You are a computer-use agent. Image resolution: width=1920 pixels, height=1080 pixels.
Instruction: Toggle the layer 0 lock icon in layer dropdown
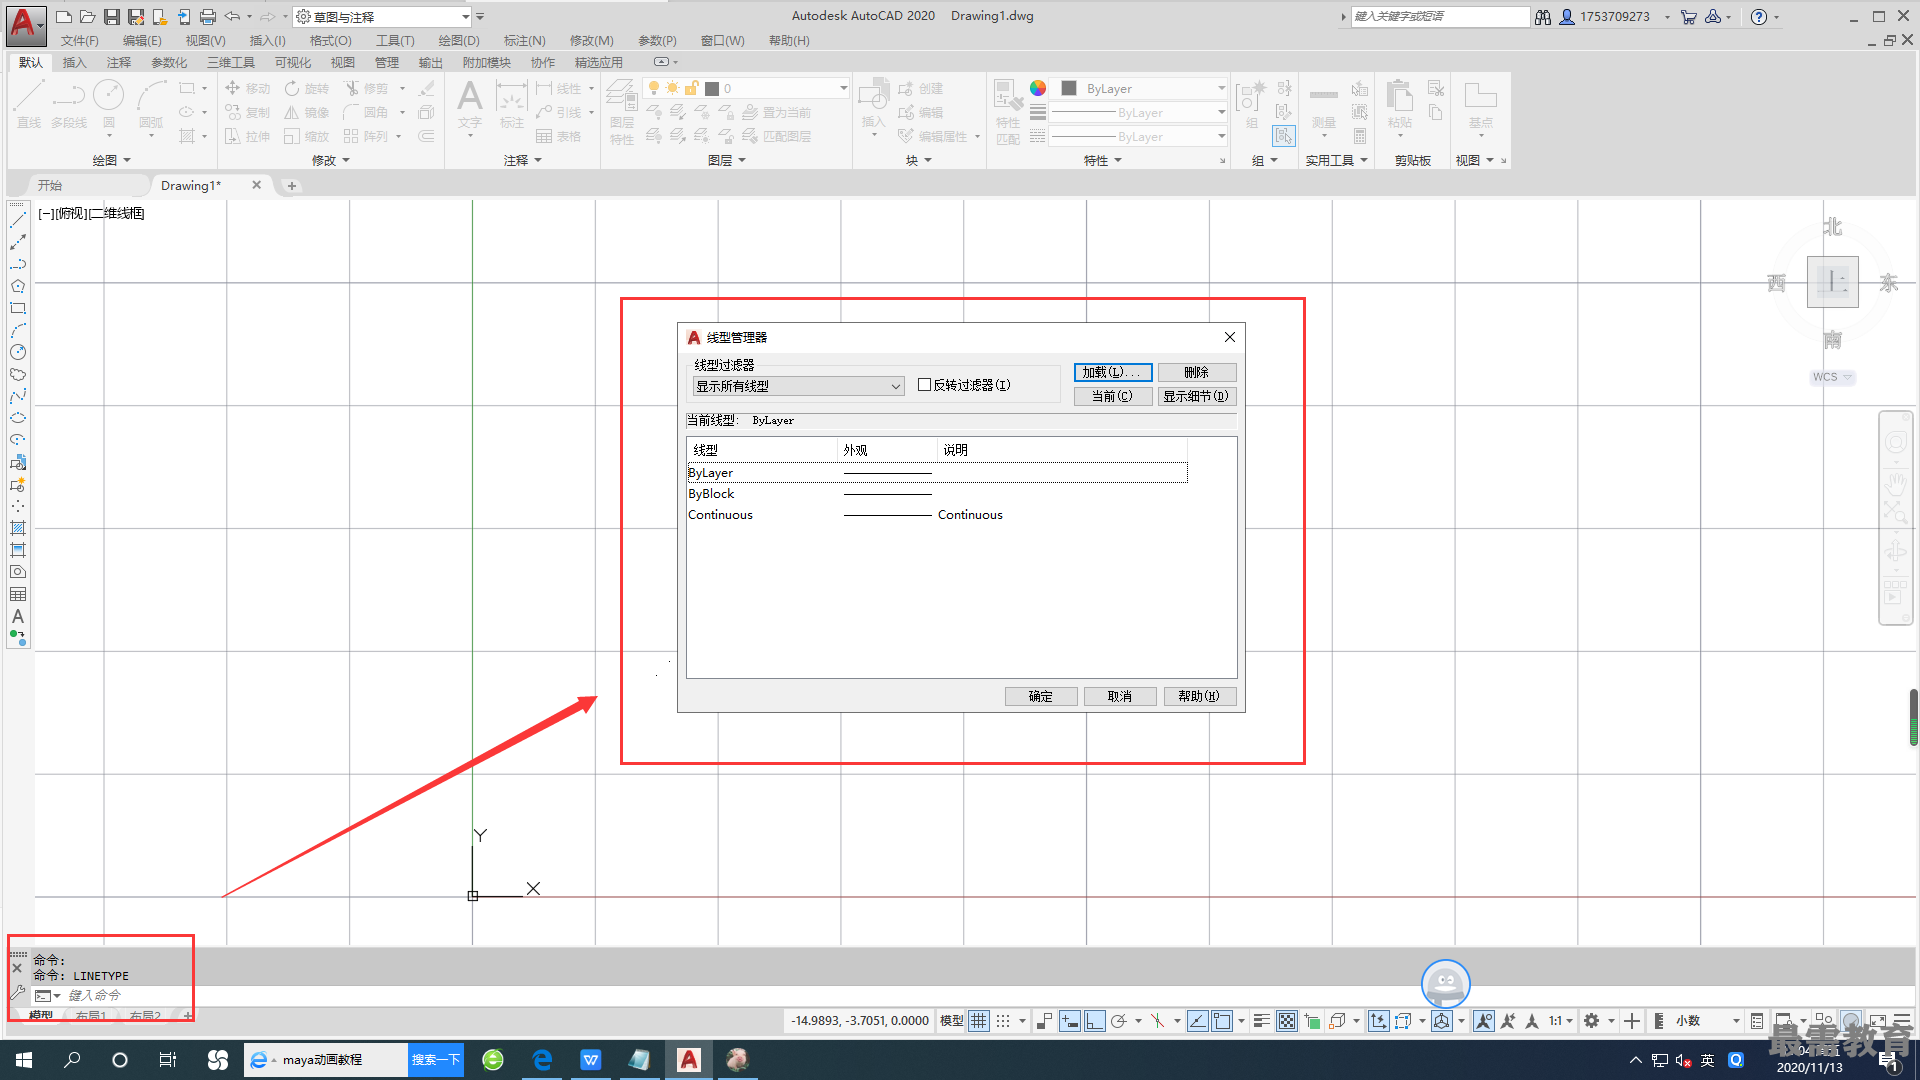[x=690, y=88]
